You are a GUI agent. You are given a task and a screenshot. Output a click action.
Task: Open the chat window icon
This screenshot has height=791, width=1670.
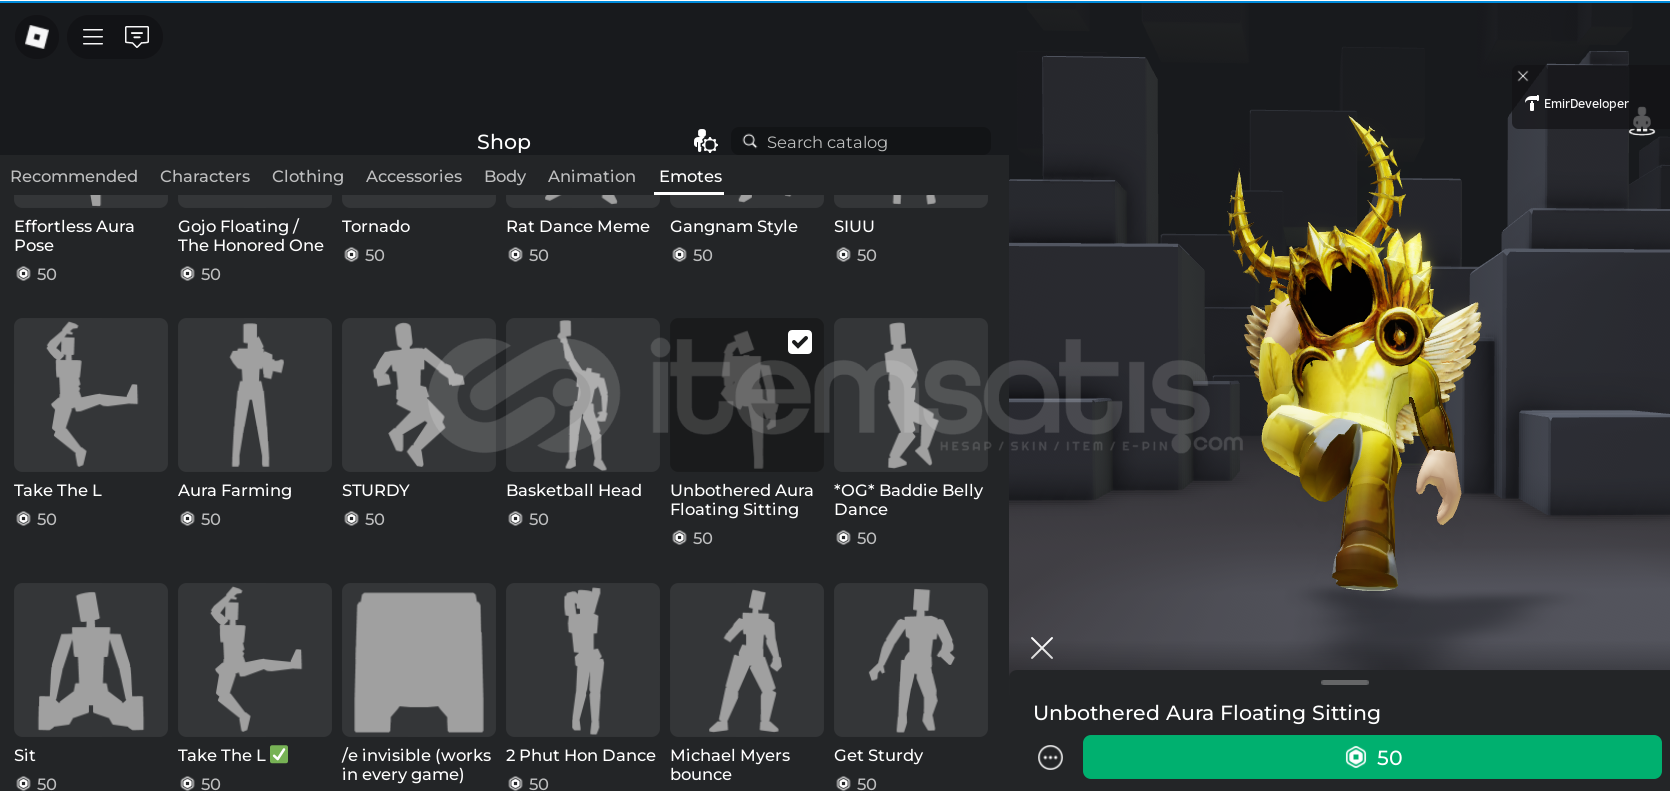pyautogui.click(x=137, y=37)
